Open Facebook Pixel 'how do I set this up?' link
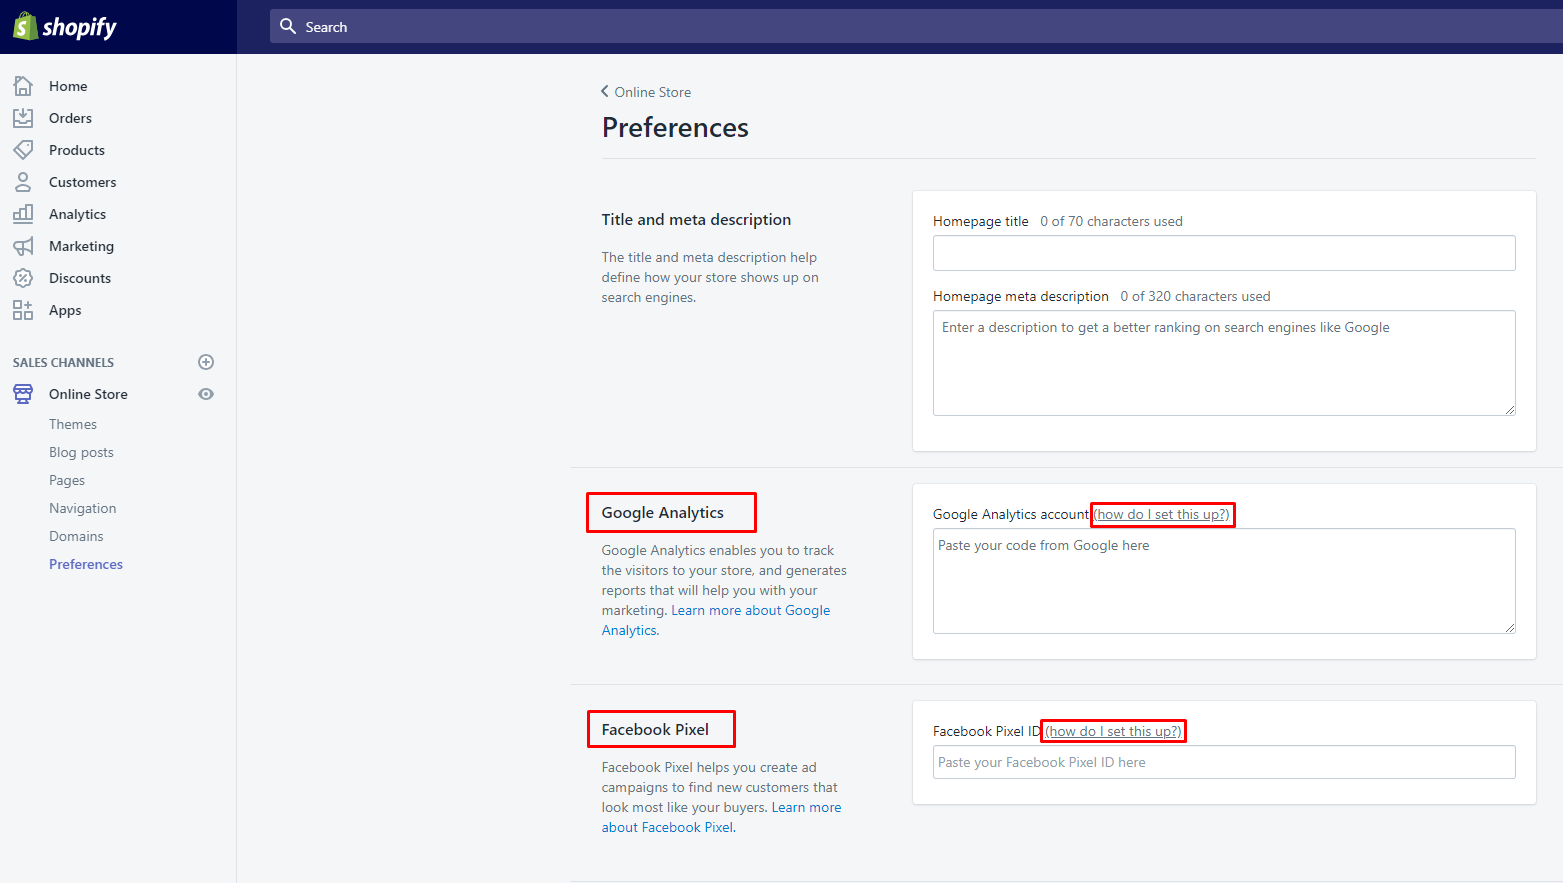Image resolution: width=1563 pixels, height=883 pixels. click(x=1113, y=731)
